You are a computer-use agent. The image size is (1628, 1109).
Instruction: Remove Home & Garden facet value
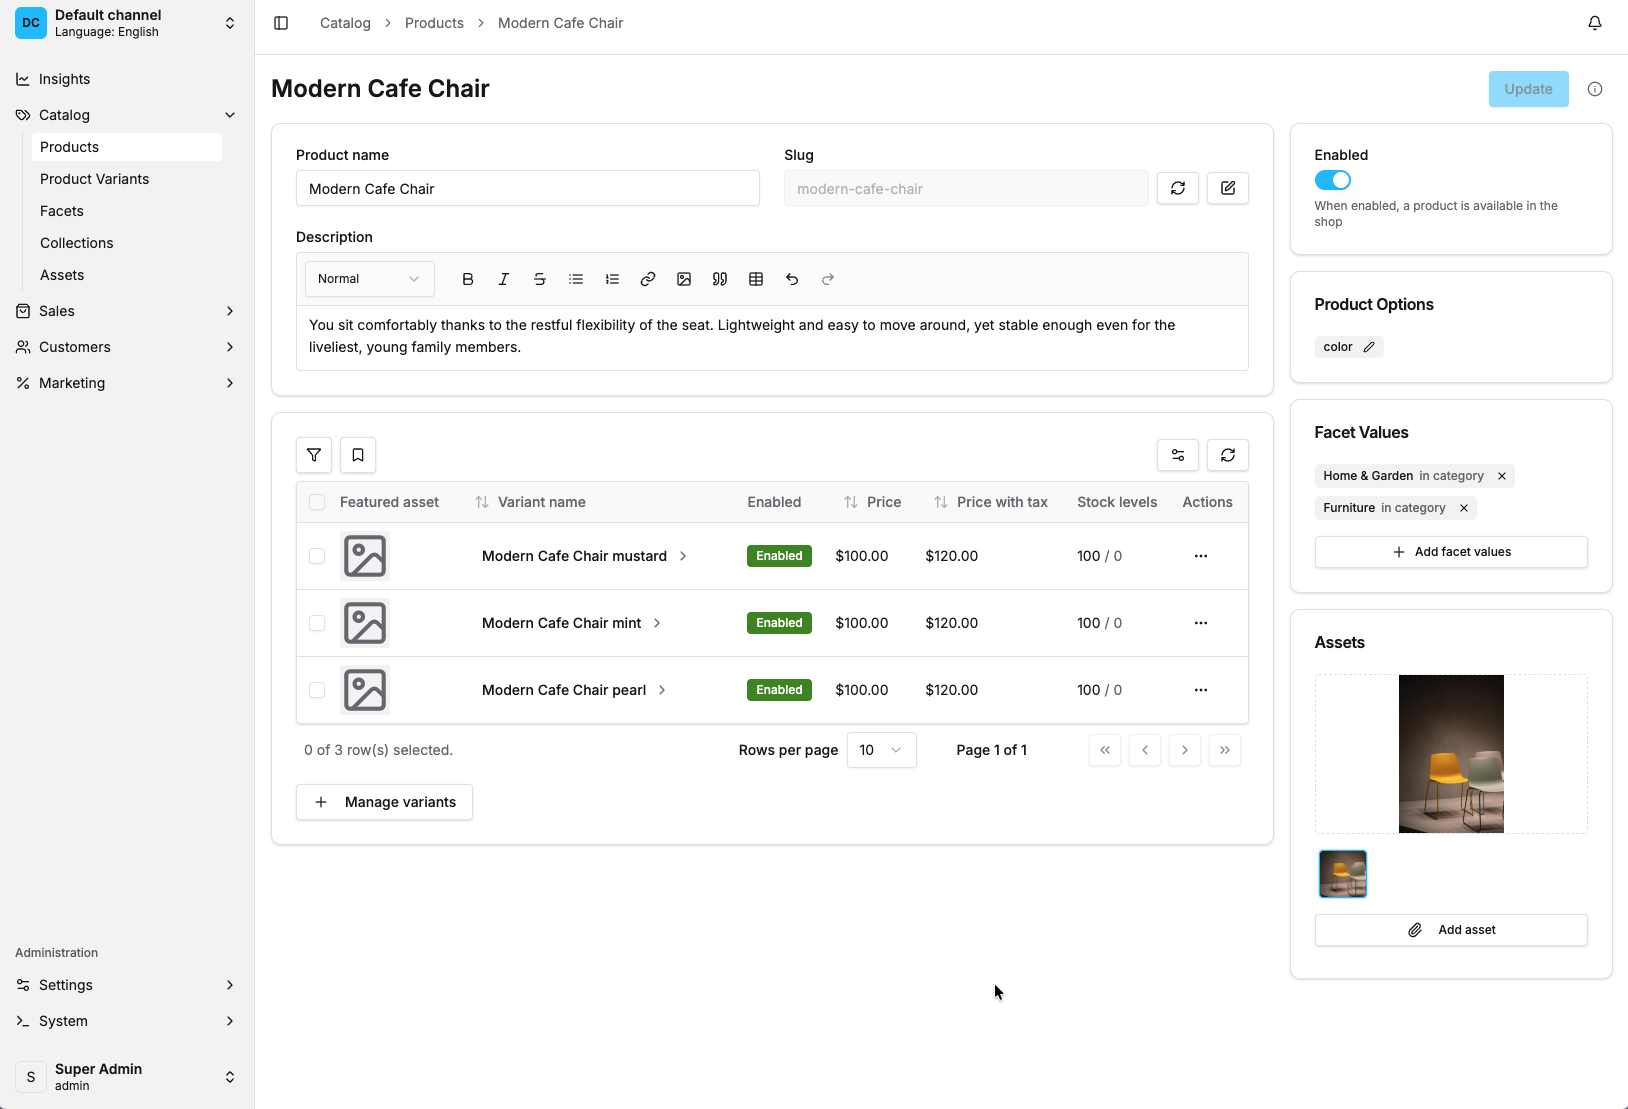1502,476
